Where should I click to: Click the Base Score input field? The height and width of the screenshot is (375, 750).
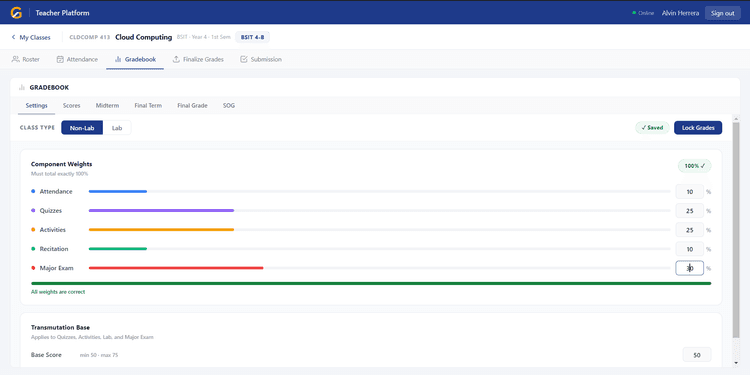[x=697, y=355]
